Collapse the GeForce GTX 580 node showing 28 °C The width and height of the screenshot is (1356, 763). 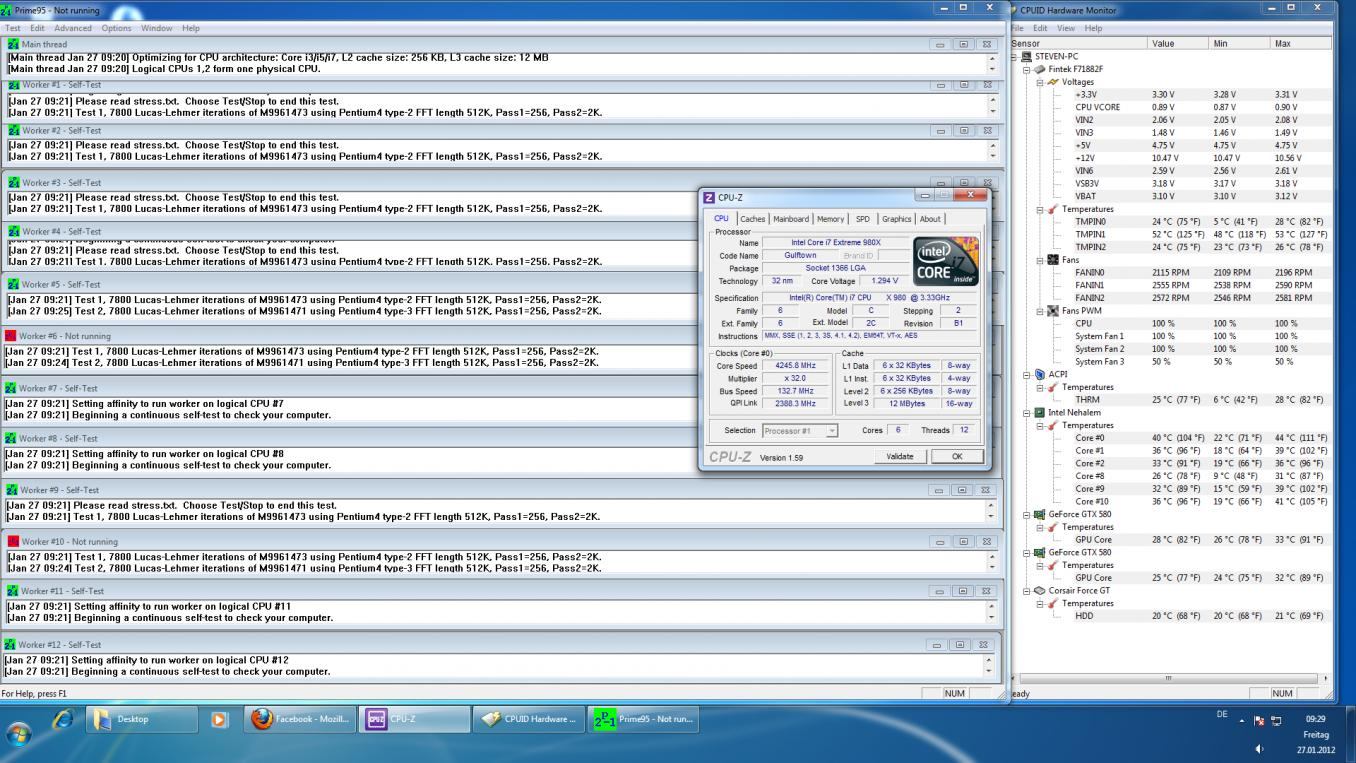pyautogui.click(x=1027, y=514)
